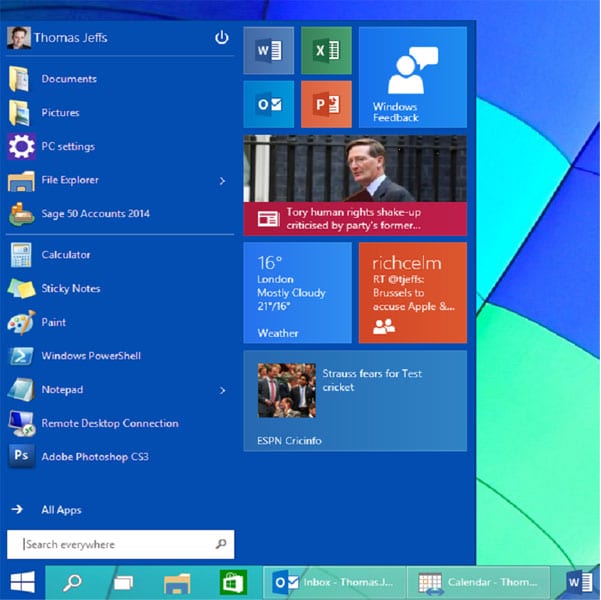The width and height of the screenshot is (601, 600).
Task: Select the 'Pictures' label
Action: pyautogui.click(x=61, y=113)
